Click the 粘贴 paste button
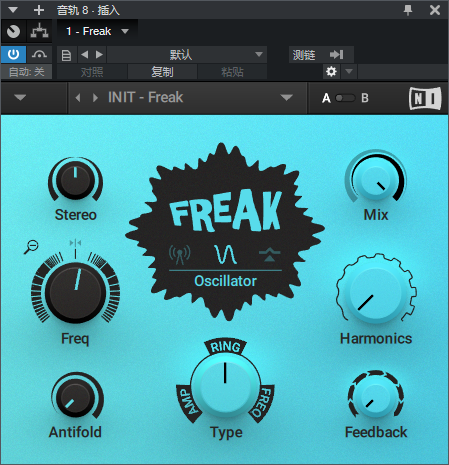Image resolution: width=449 pixels, height=465 pixels. point(232,72)
